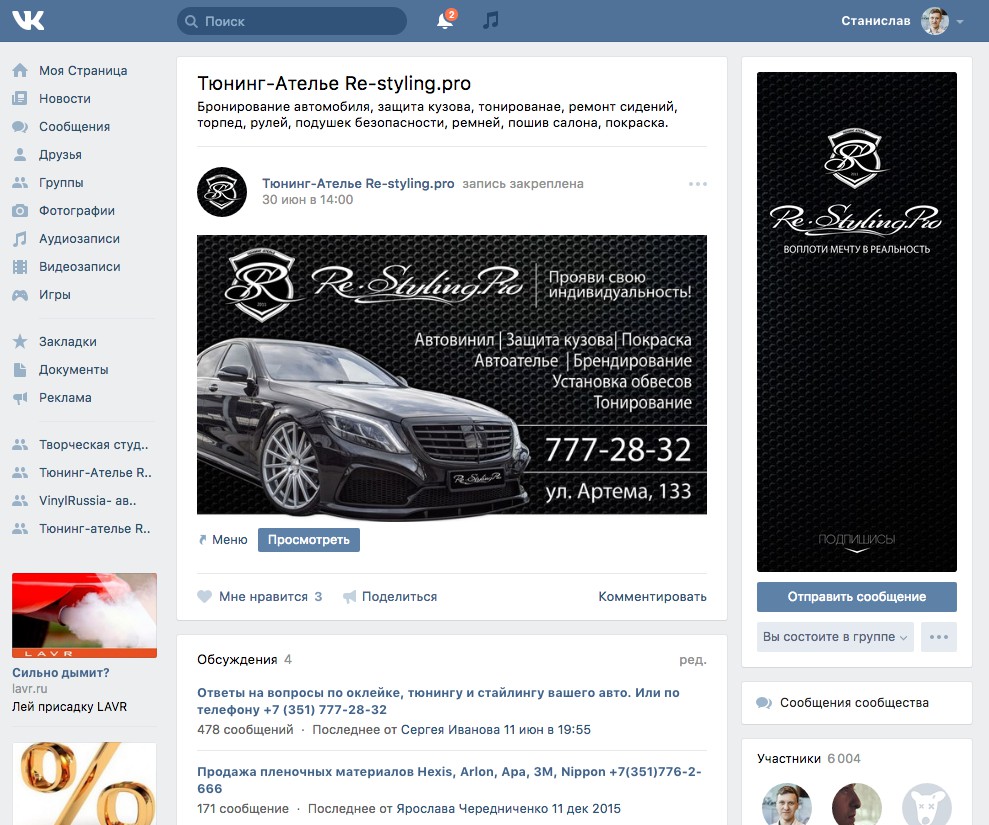The height and width of the screenshot is (825, 989).
Task: Click into the Поиск search field
Action: 292,21
